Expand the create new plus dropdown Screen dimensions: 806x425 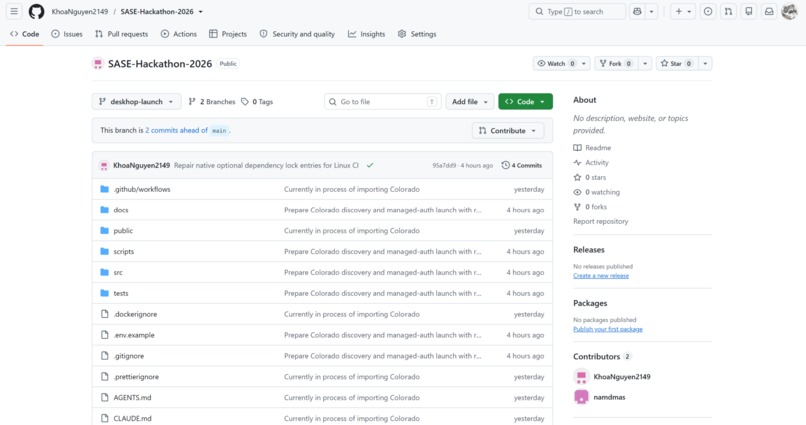(x=683, y=11)
